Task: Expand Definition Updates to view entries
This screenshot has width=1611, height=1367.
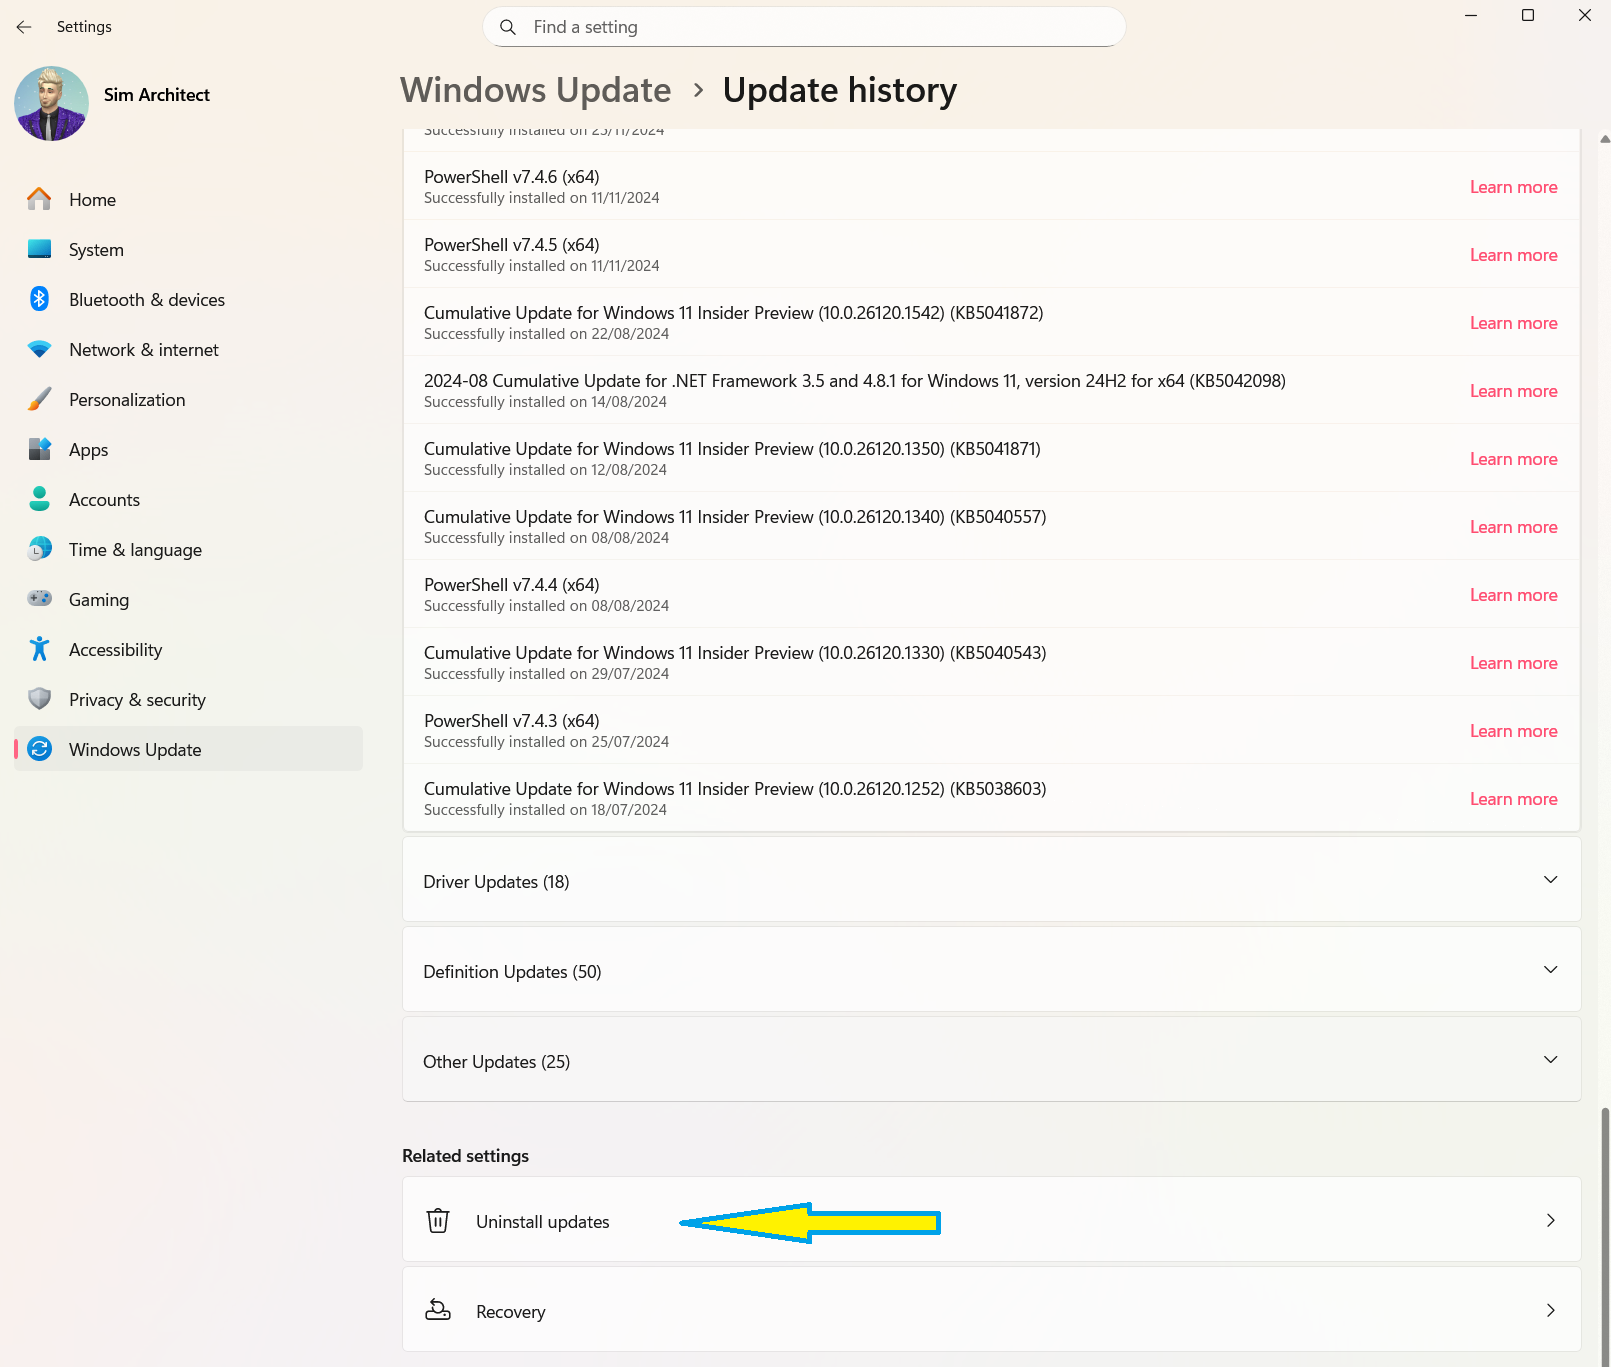Action: tap(1551, 970)
